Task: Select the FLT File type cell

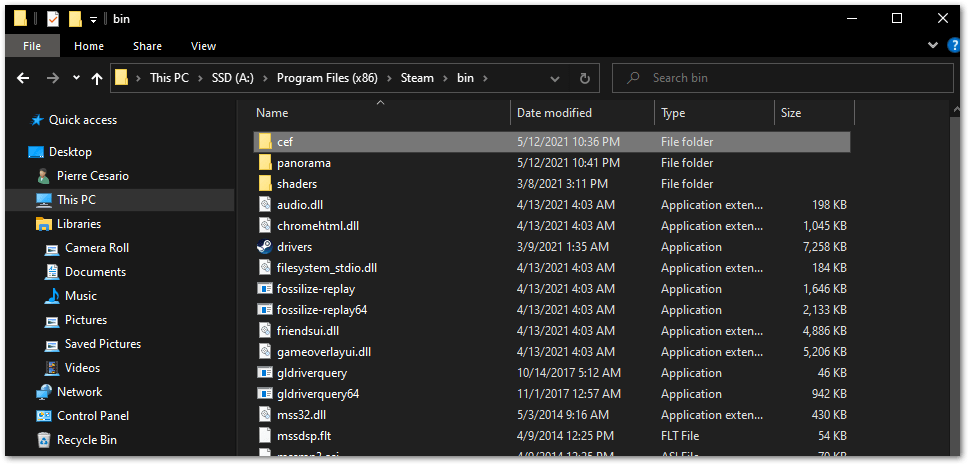Action: 680,436
